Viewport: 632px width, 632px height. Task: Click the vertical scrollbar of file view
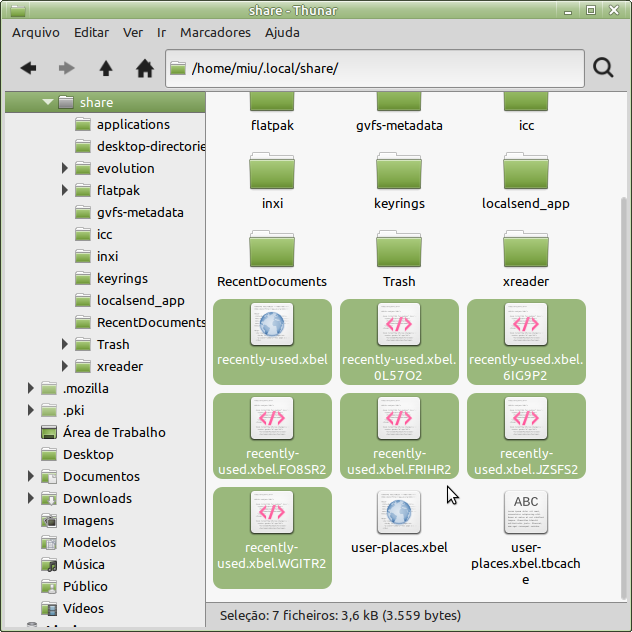click(x=625, y=400)
